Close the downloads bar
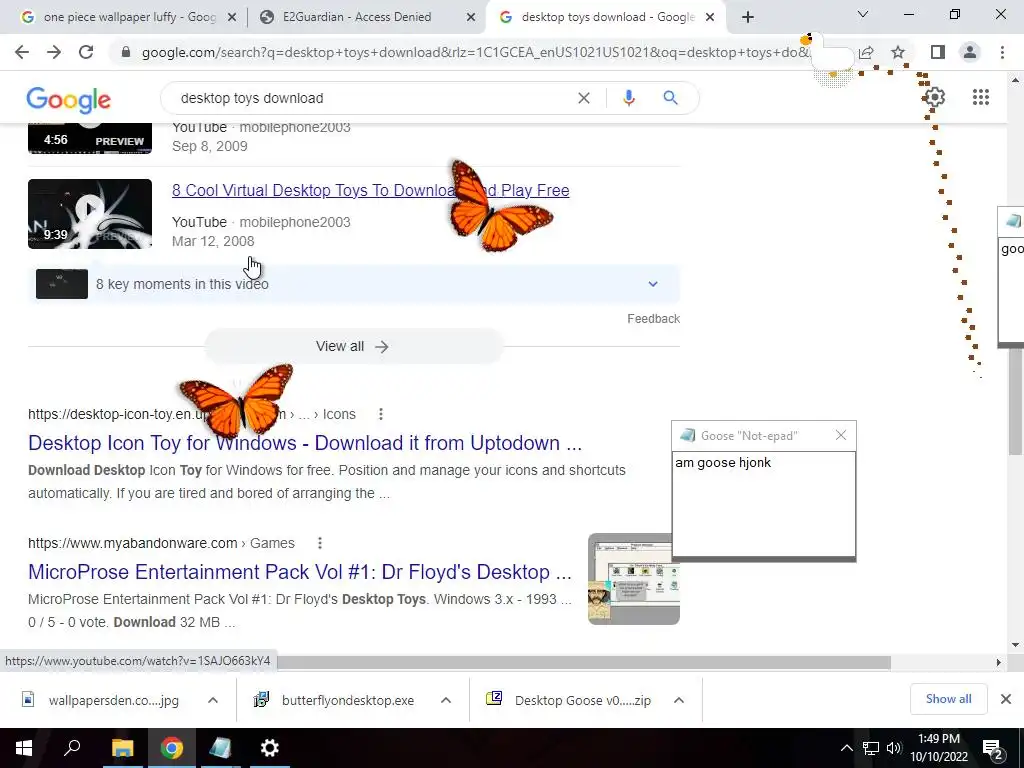The height and width of the screenshot is (768, 1024). pos(1006,699)
